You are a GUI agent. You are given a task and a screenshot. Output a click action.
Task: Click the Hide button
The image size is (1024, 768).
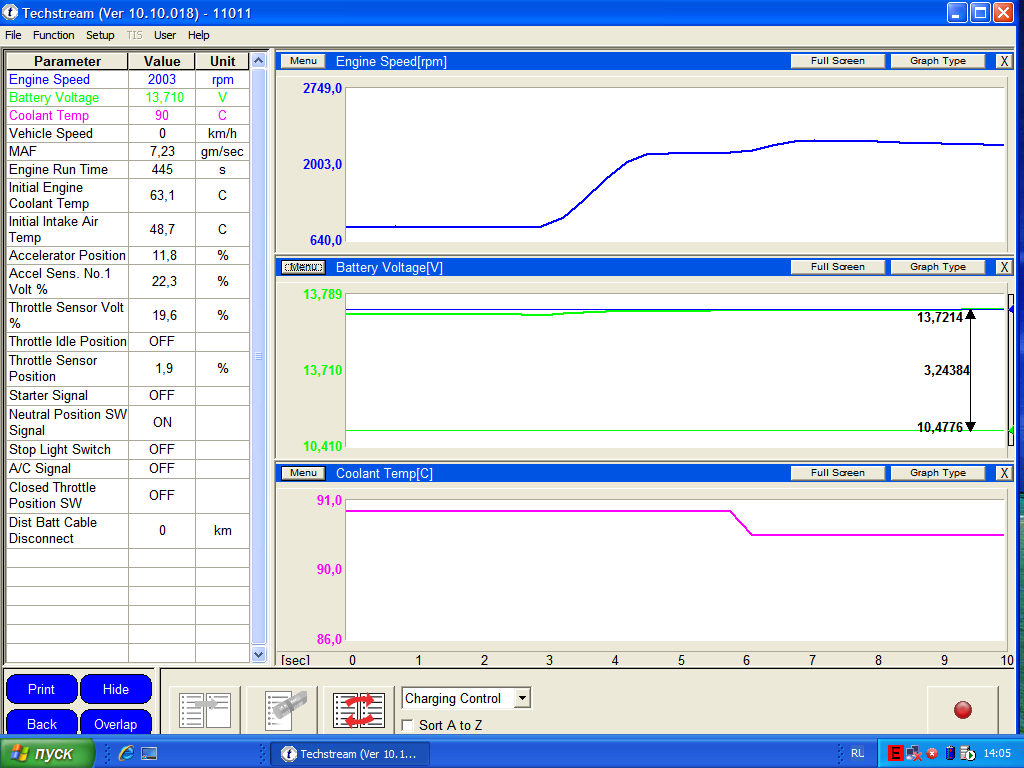pos(116,690)
